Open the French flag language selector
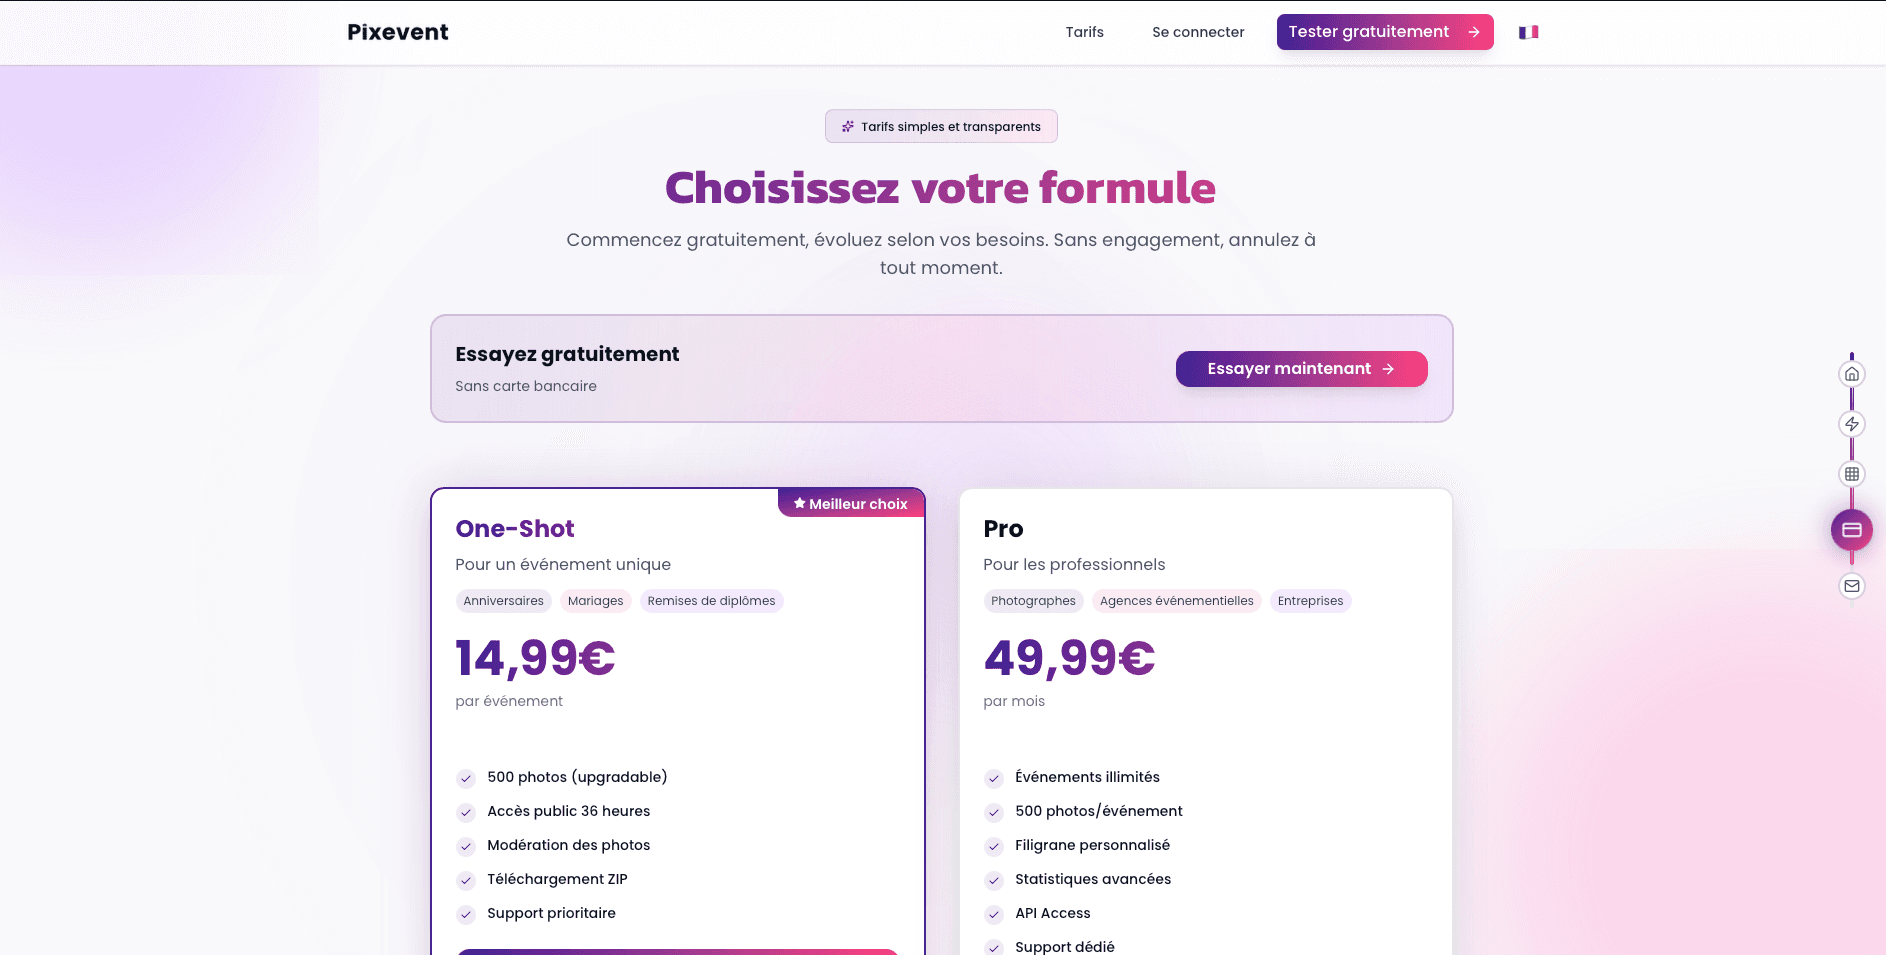Screen dimensions: 1886x955 pos(1528,32)
